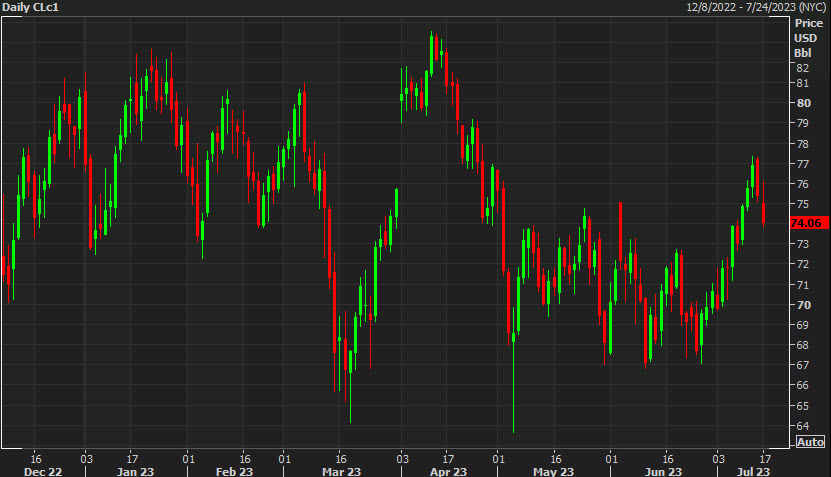Click the USD currency label
This screenshot has width=831, height=477.
(806, 38)
